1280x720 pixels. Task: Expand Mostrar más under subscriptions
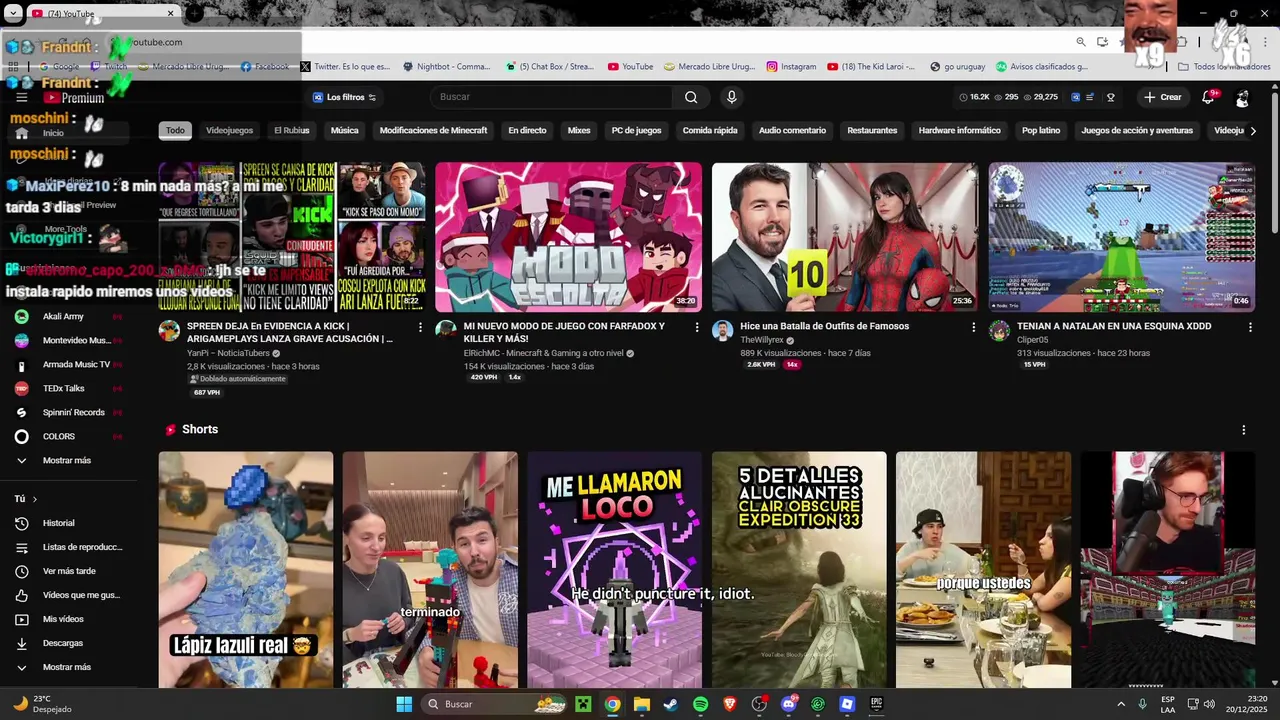pos(68,460)
